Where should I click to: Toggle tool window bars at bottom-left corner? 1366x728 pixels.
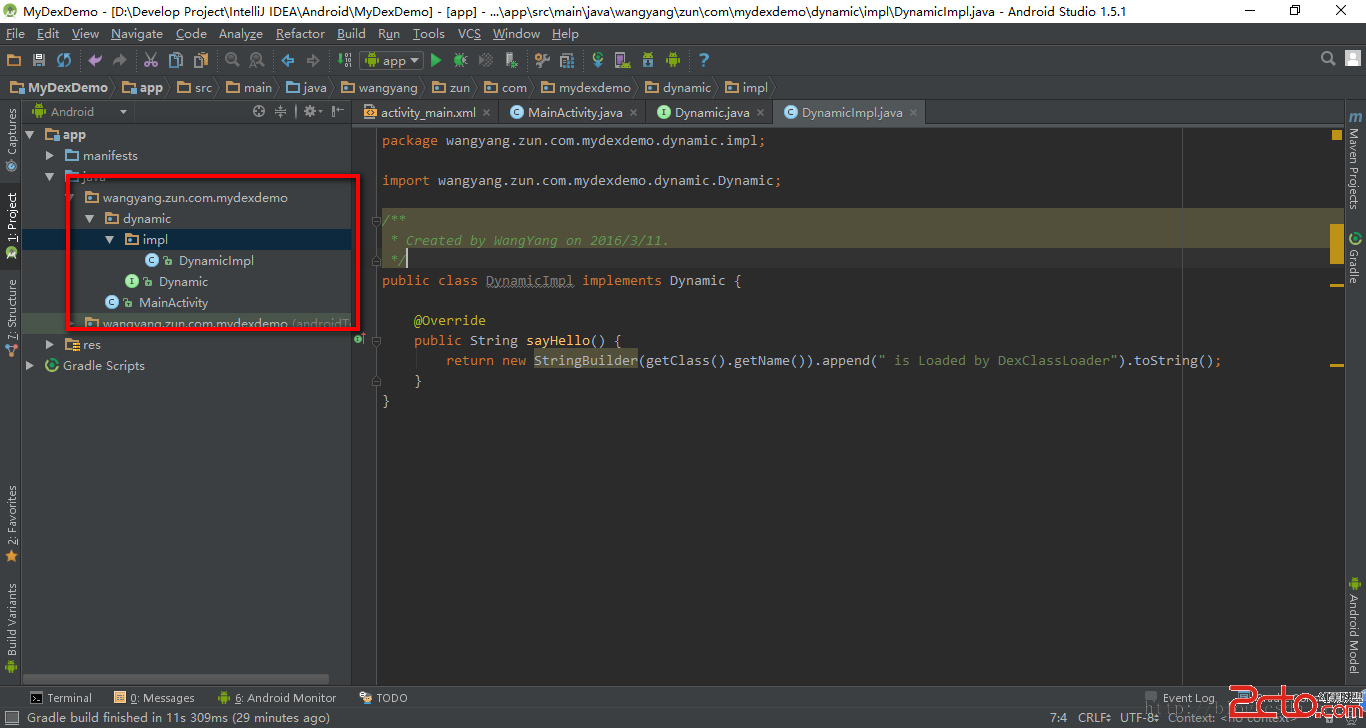(x=11, y=718)
